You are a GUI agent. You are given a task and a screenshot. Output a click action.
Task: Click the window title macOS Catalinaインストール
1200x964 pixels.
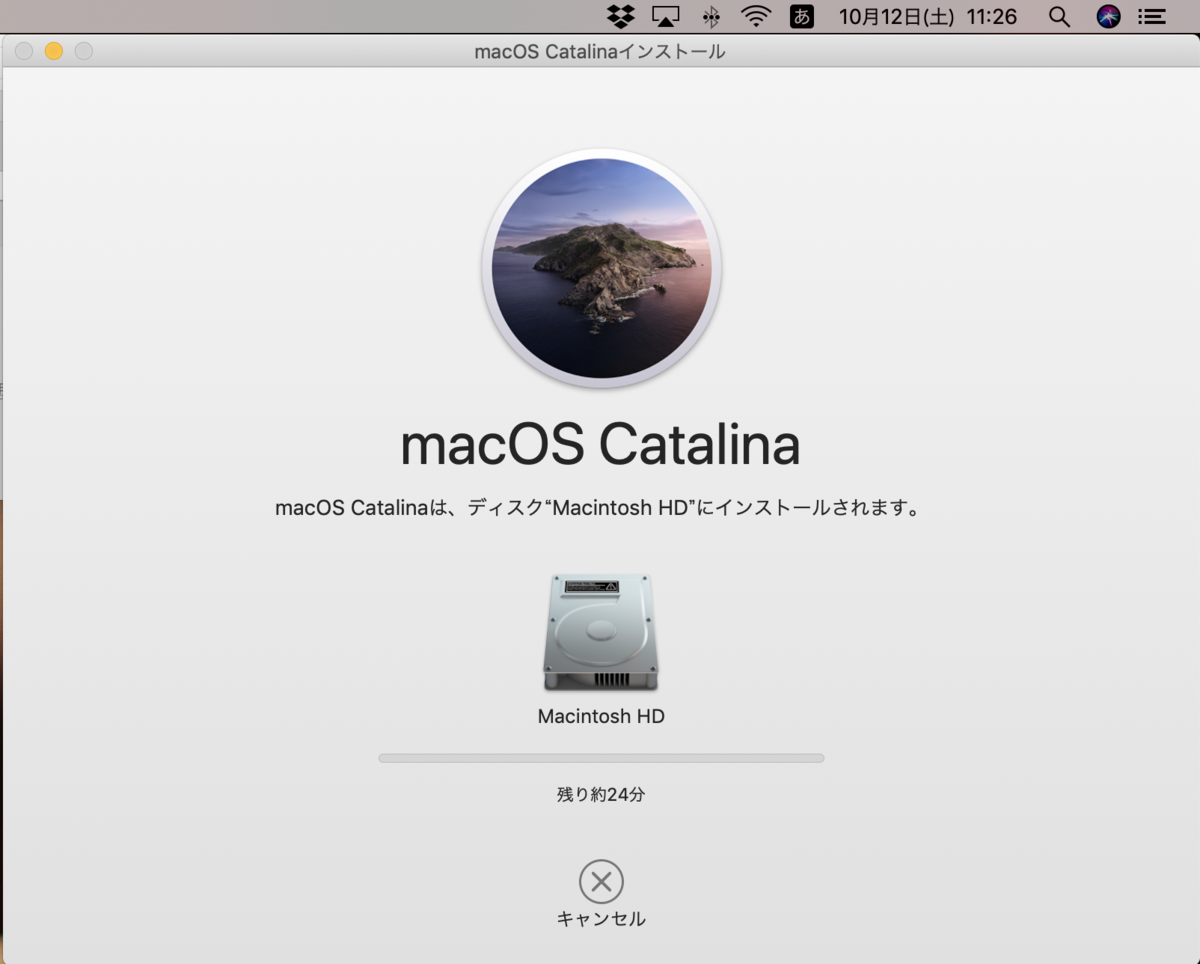(x=600, y=52)
